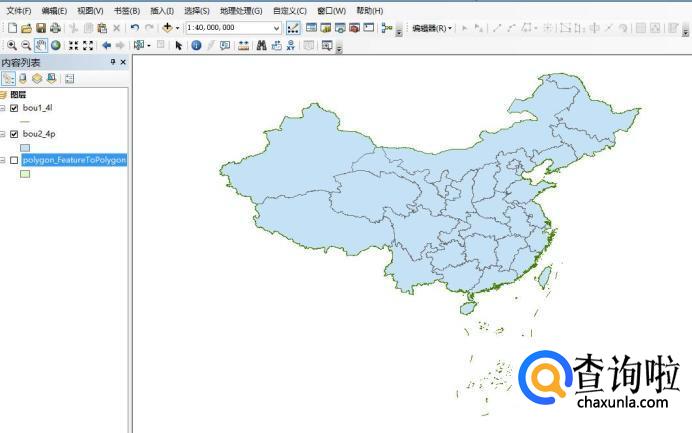List layers by drawing order
The image size is (692, 433).
tap(8, 79)
